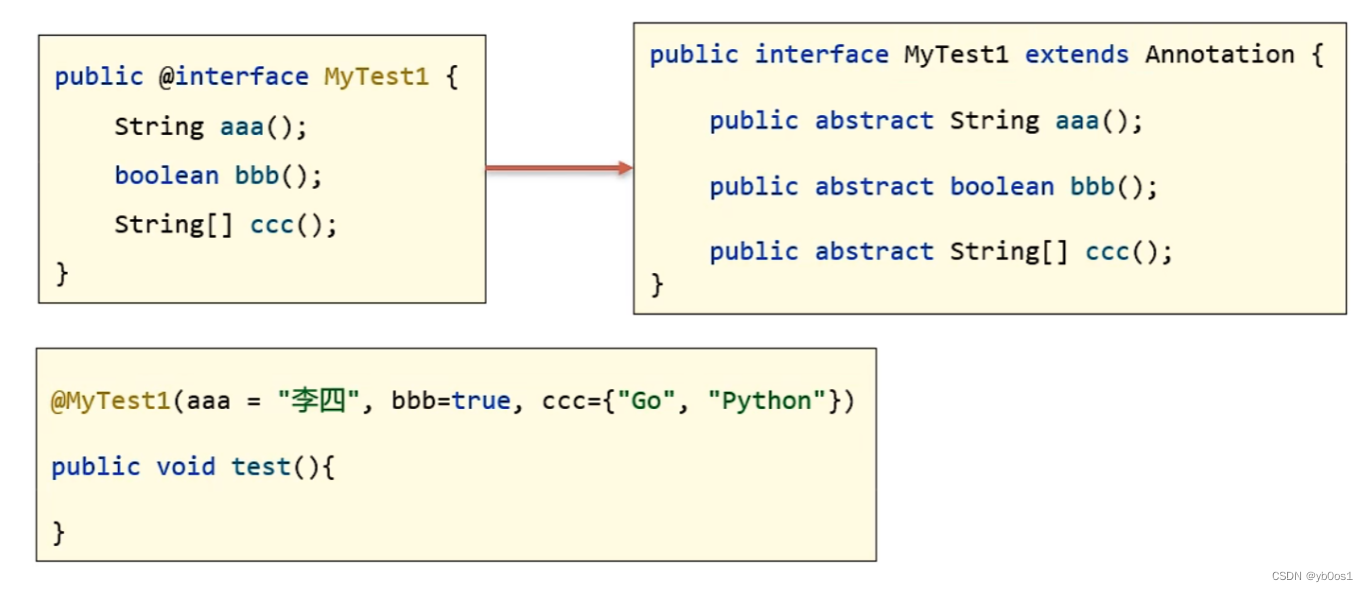The image size is (1368, 592).
Task: Click the "interface" keyword before MyTest1 extends
Action: point(822,55)
